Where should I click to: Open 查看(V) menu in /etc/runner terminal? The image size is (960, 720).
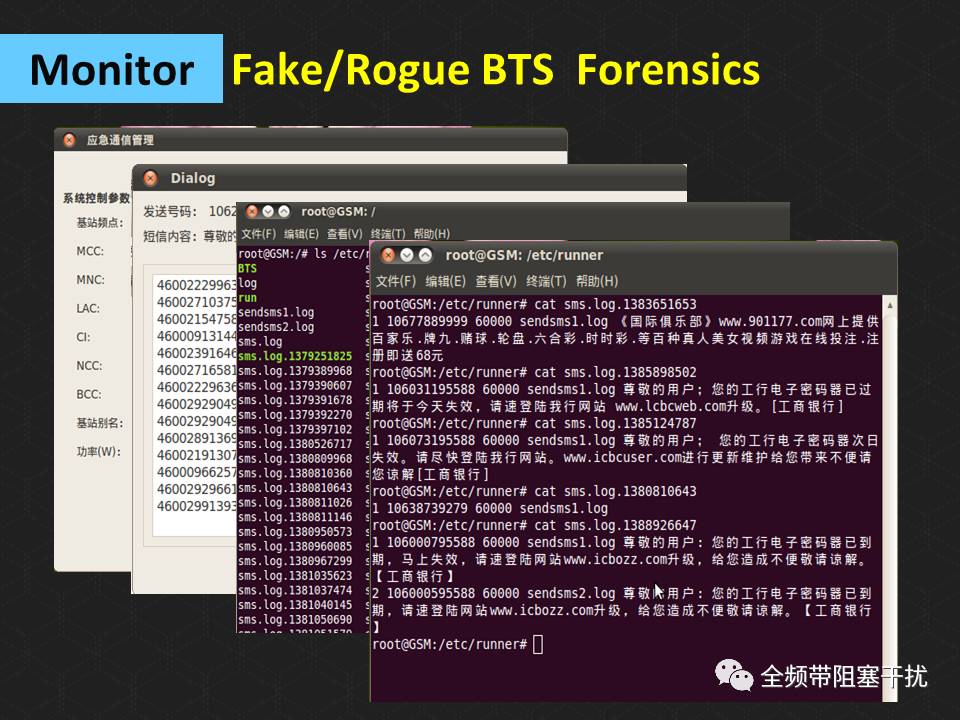[x=496, y=281]
